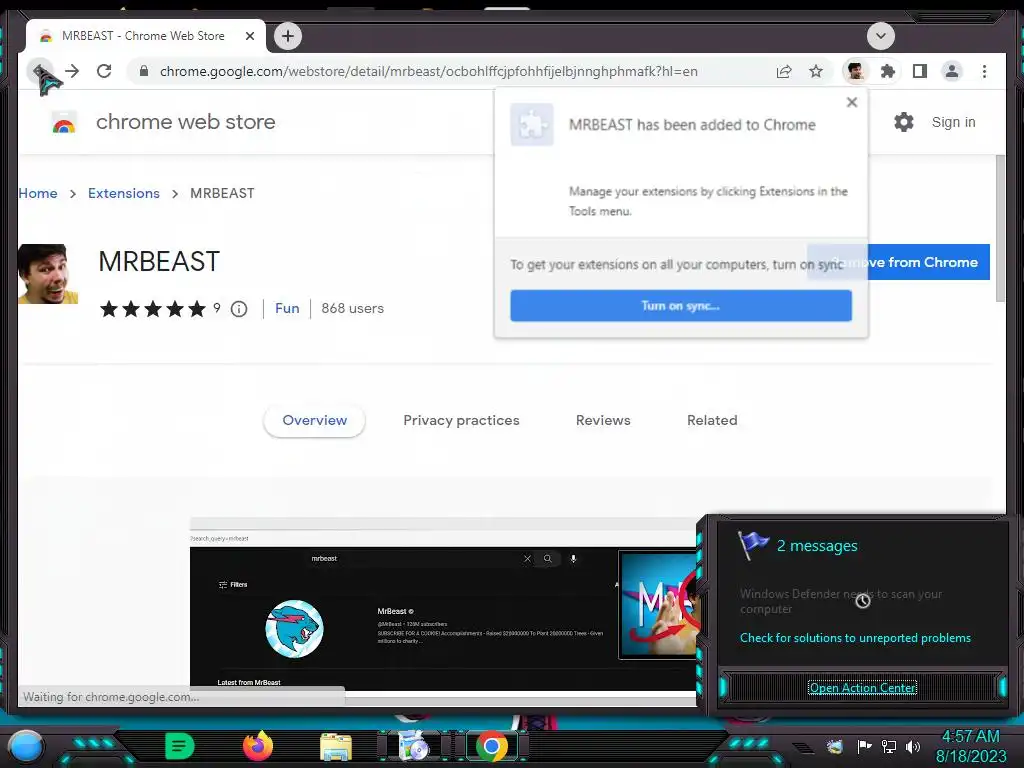The height and width of the screenshot is (768, 1024).
Task: Select the Overview tab
Action: click(314, 420)
